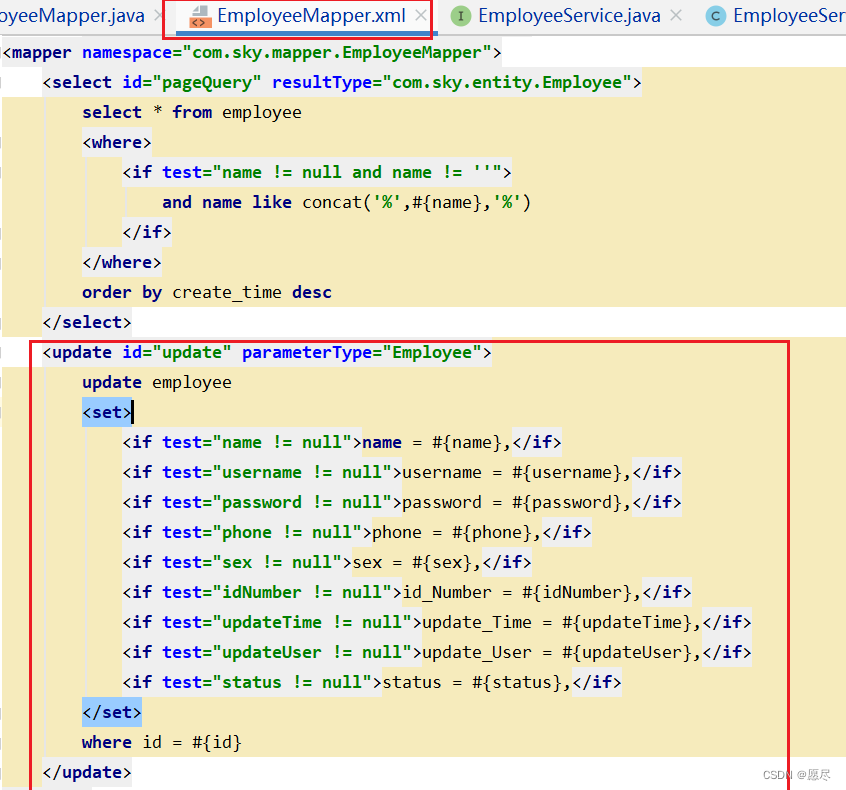Image resolution: width=846 pixels, height=790 pixels.
Task: Click the username = #{username} if line
Action: tap(401, 472)
